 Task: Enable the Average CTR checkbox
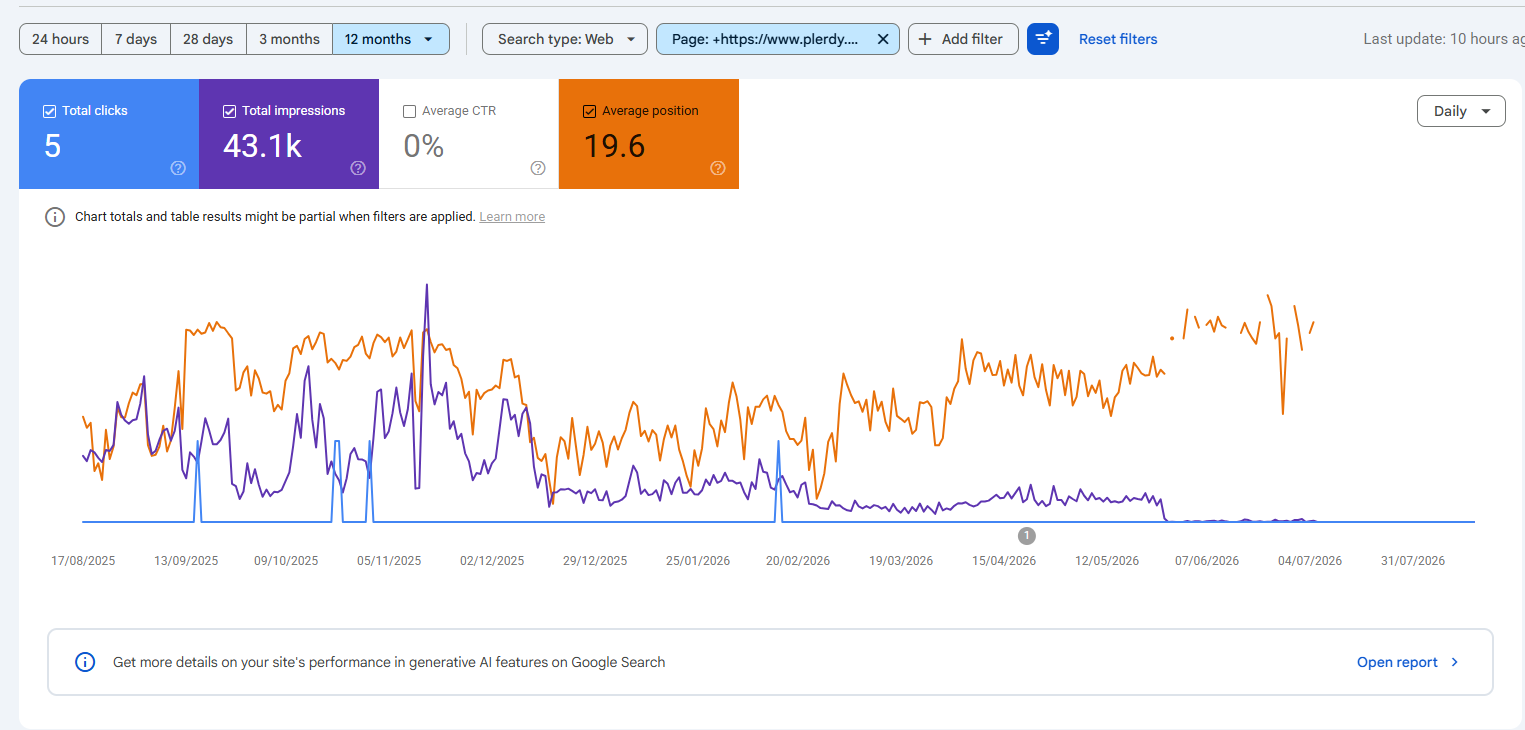point(409,111)
